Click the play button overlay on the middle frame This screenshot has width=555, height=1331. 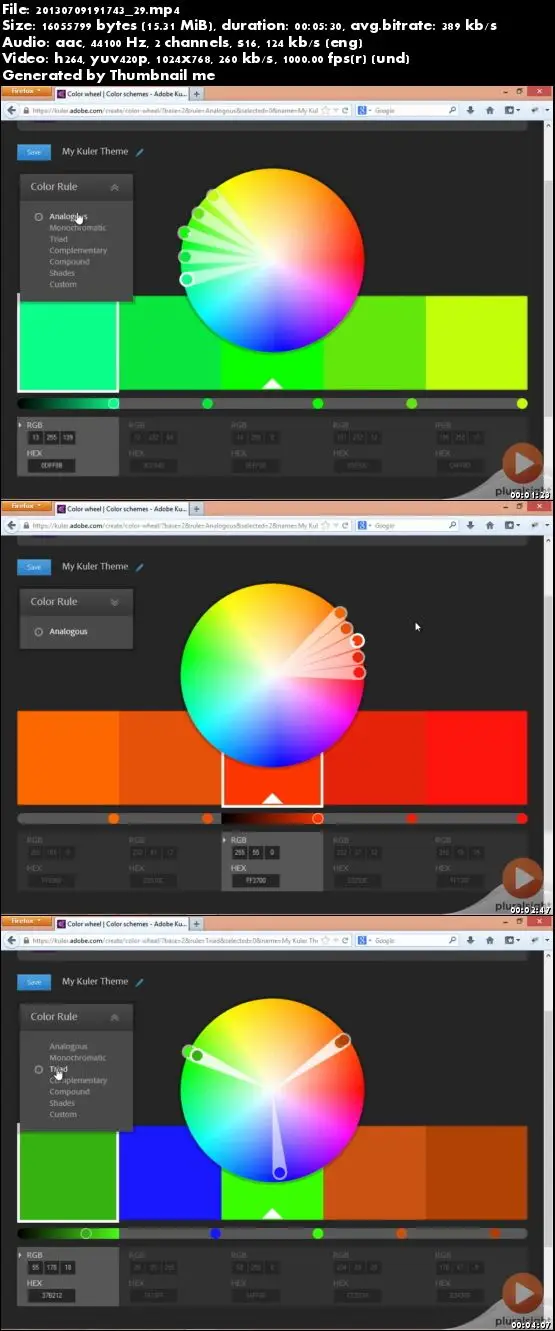pyautogui.click(x=522, y=879)
